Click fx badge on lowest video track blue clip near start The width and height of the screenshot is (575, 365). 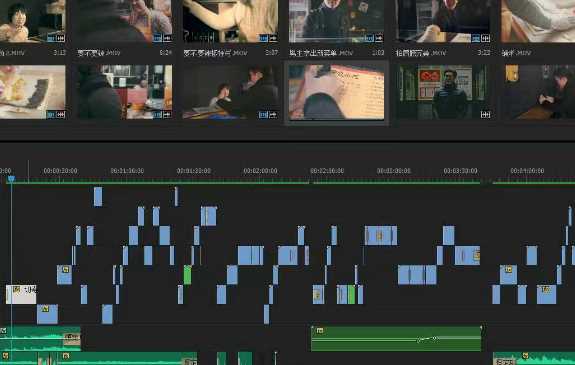[45, 309]
